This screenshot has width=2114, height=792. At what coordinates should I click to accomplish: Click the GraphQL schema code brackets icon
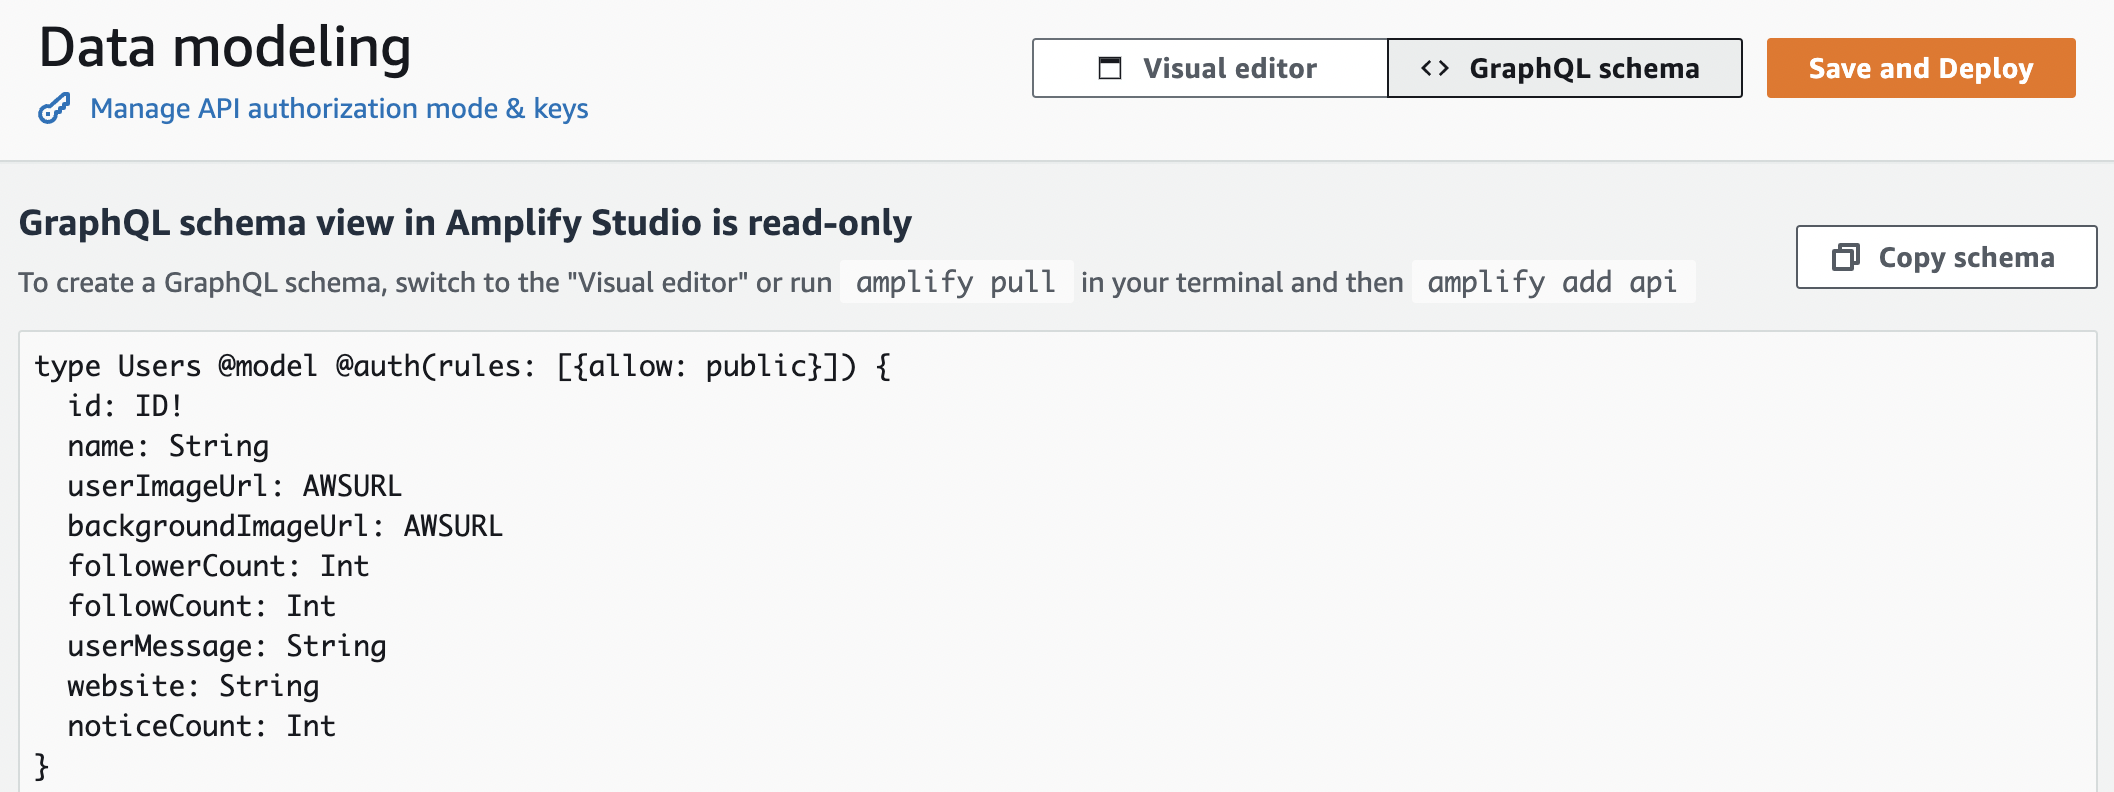coord(1435,68)
